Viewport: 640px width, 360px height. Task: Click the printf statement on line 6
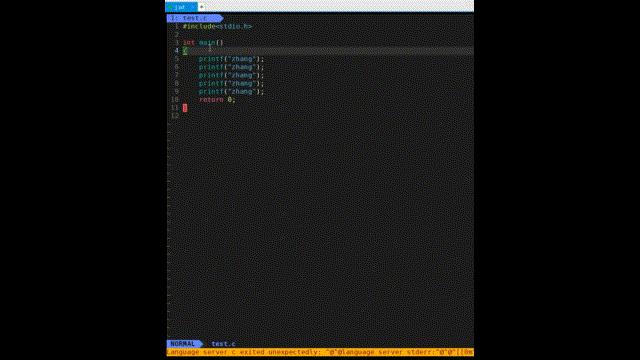[x=231, y=67]
